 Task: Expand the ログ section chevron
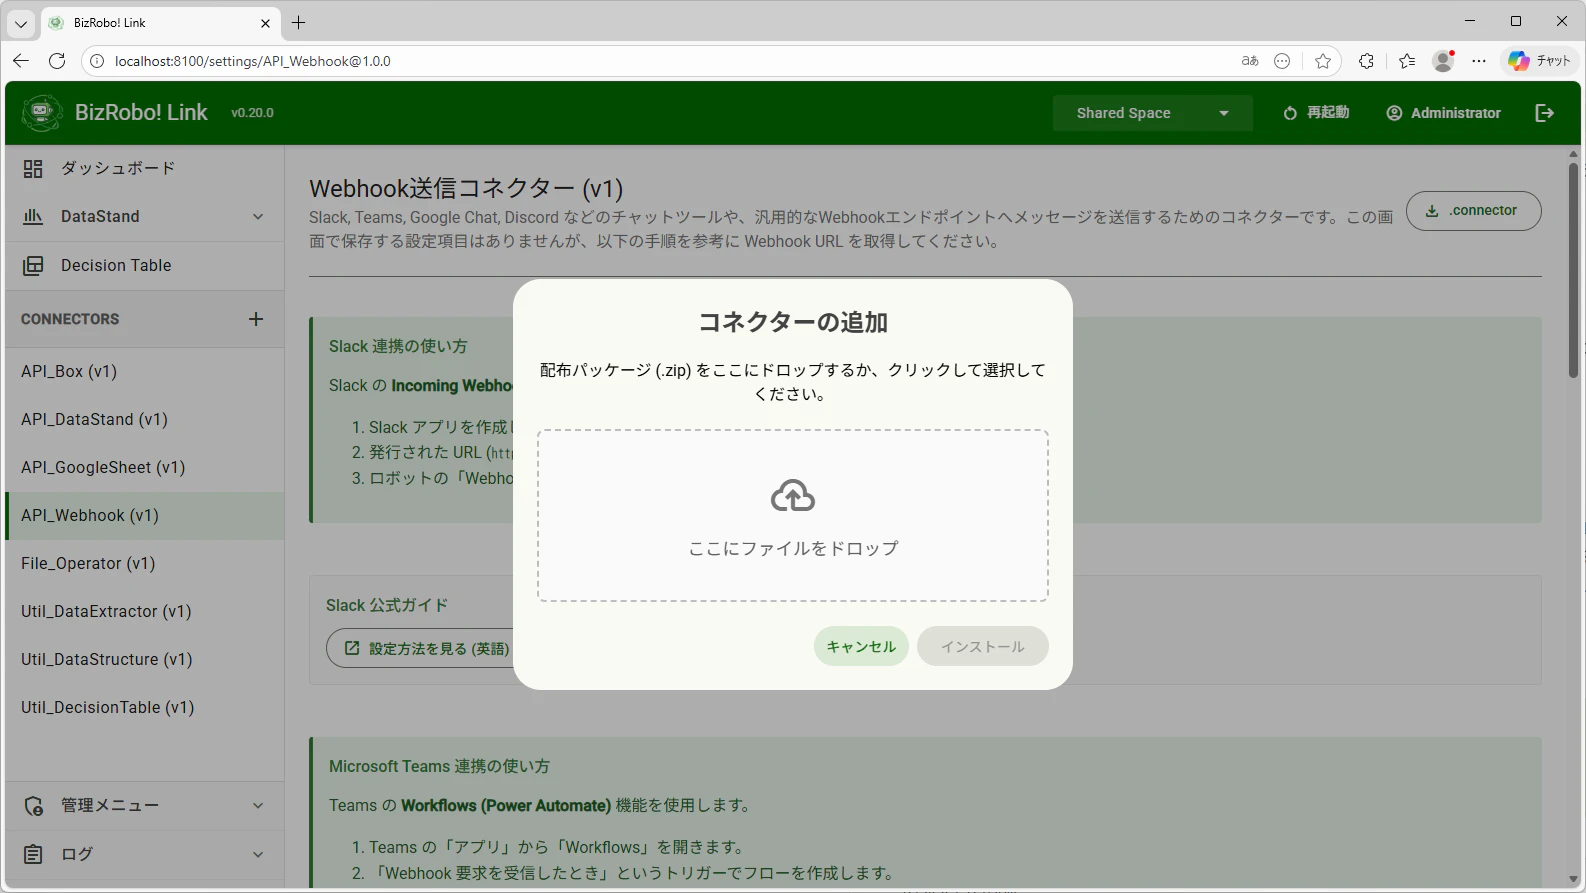(x=258, y=855)
